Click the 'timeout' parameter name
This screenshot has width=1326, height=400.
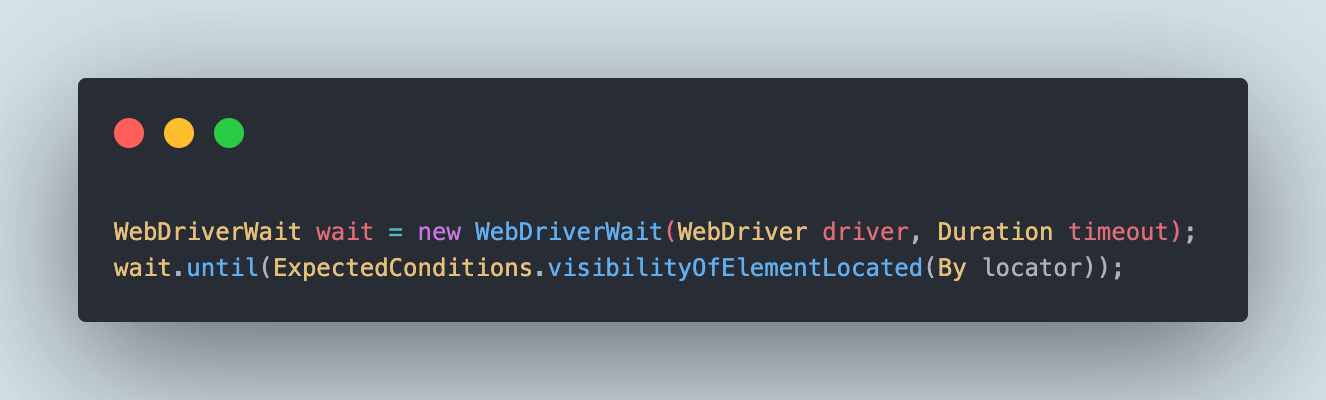click(1118, 232)
